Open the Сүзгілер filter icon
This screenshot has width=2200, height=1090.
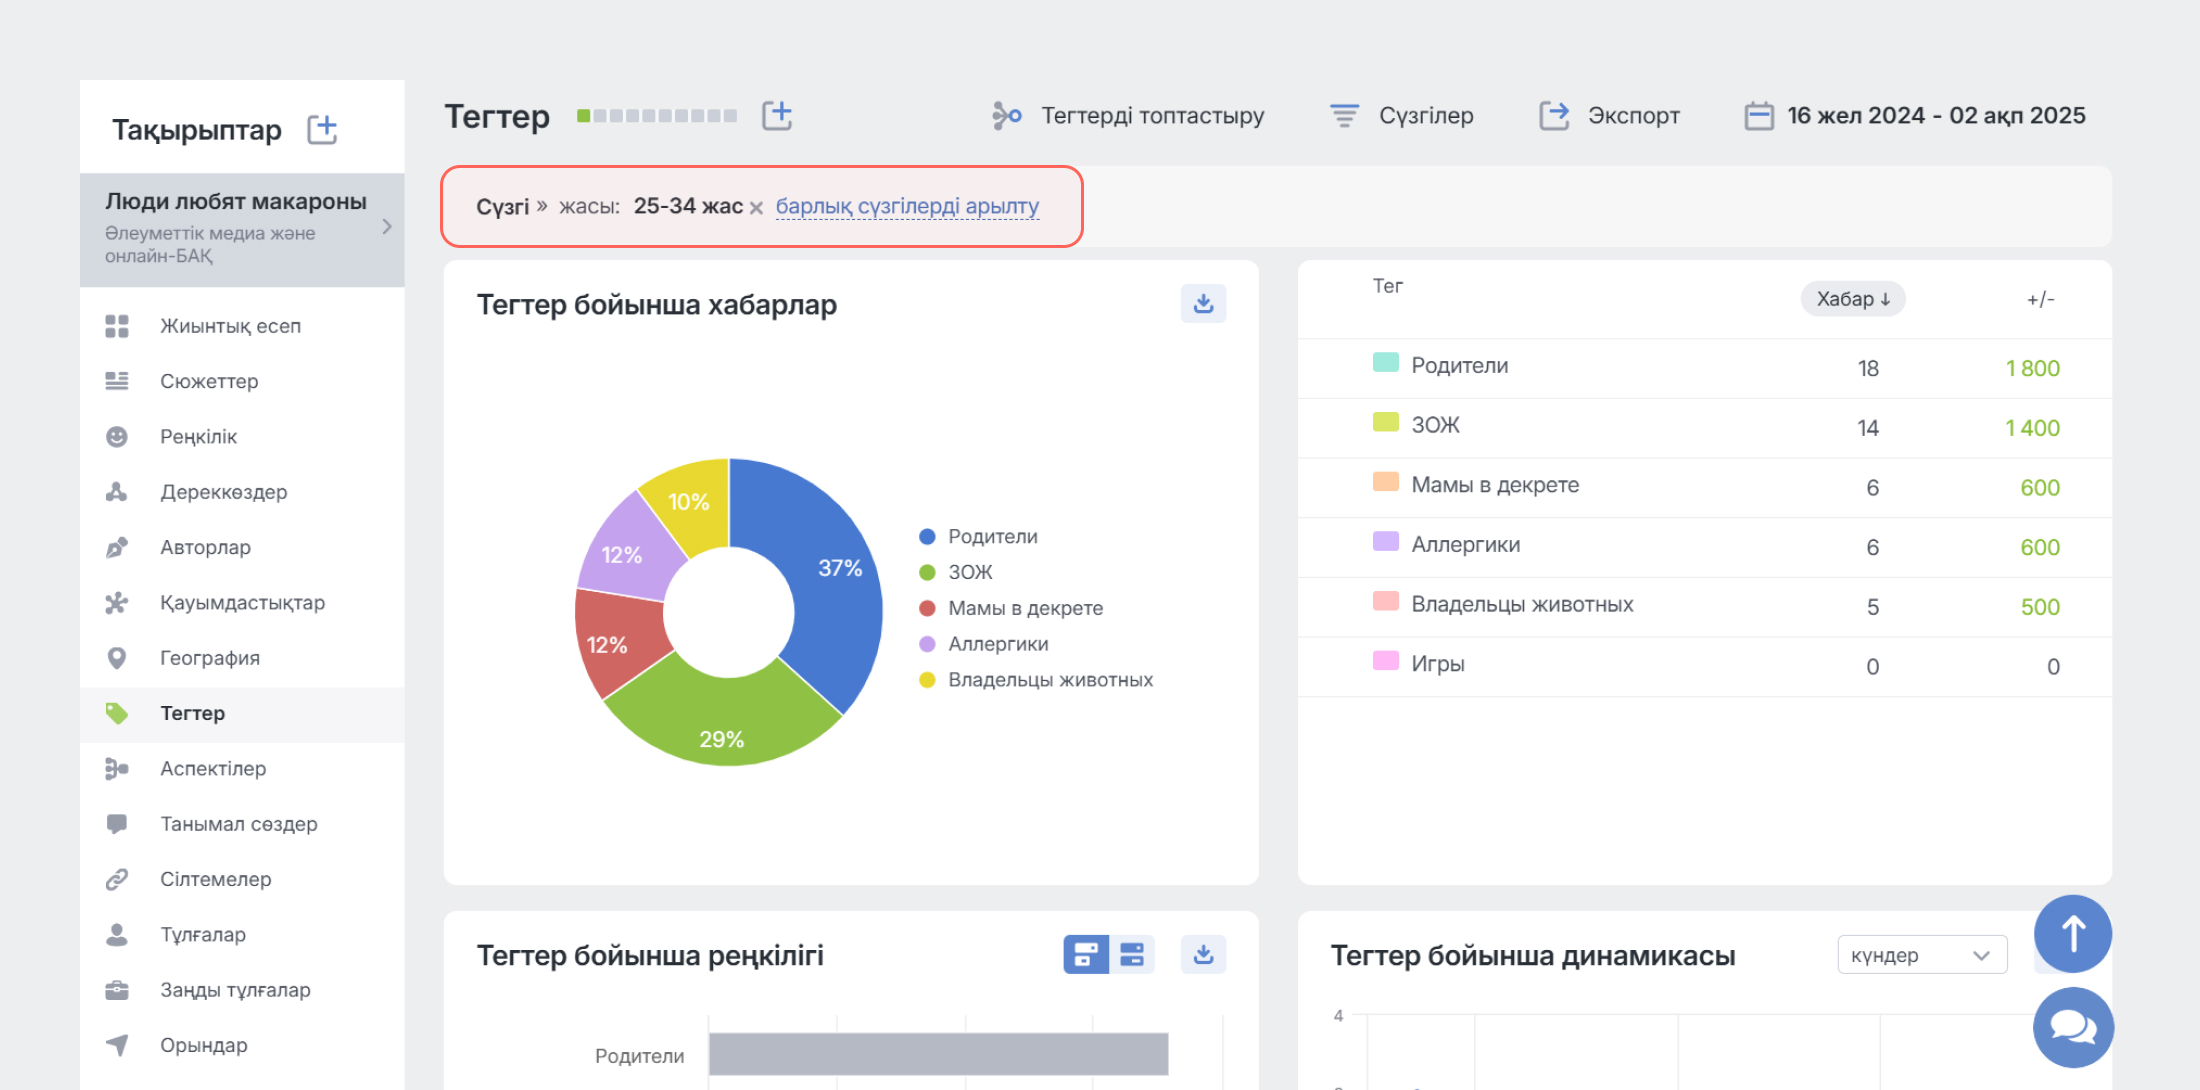[x=1344, y=116]
